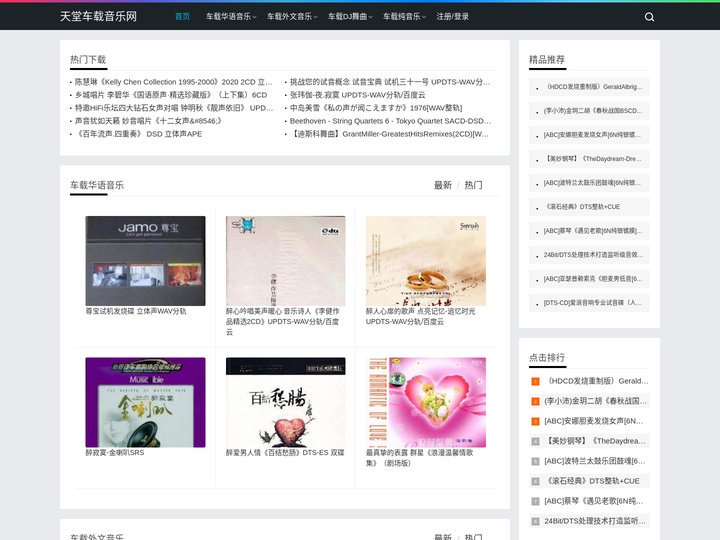Open 乡城唱片 李碧华 6CD link
This screenshot has width=720, height=540.
point(170,95)
